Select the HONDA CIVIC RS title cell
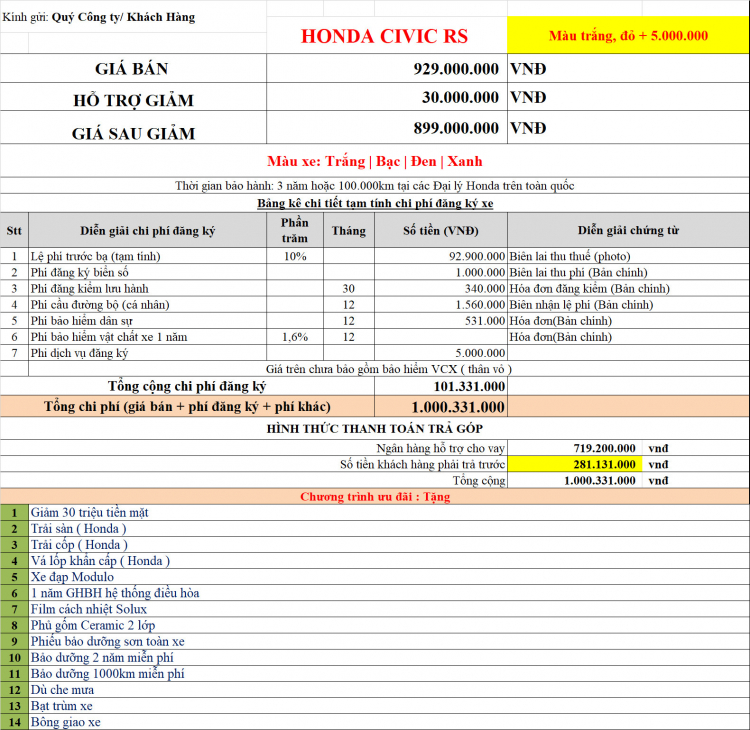Screen dimensions: 750x730 tap(386, 35)
